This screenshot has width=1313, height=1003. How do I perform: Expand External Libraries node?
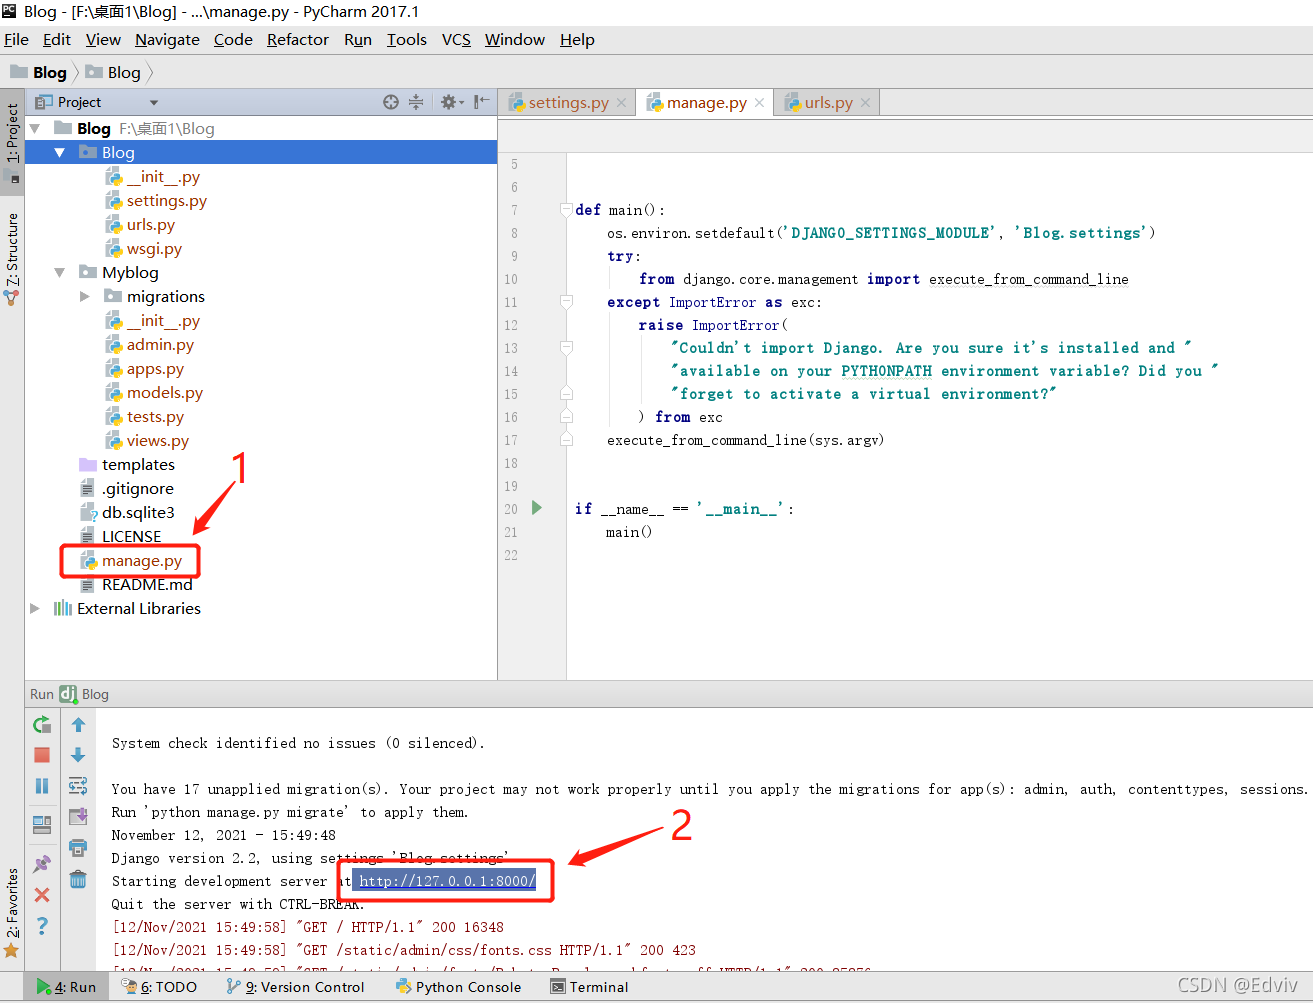tap(35, 608)
